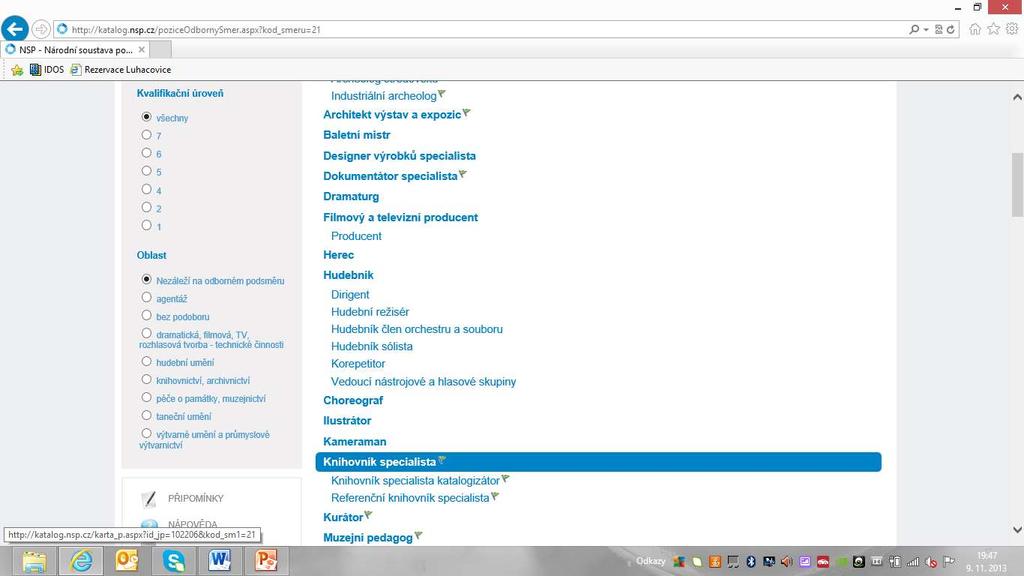
Task: Select qualification level 1 radio
Action: click(146, 225)
